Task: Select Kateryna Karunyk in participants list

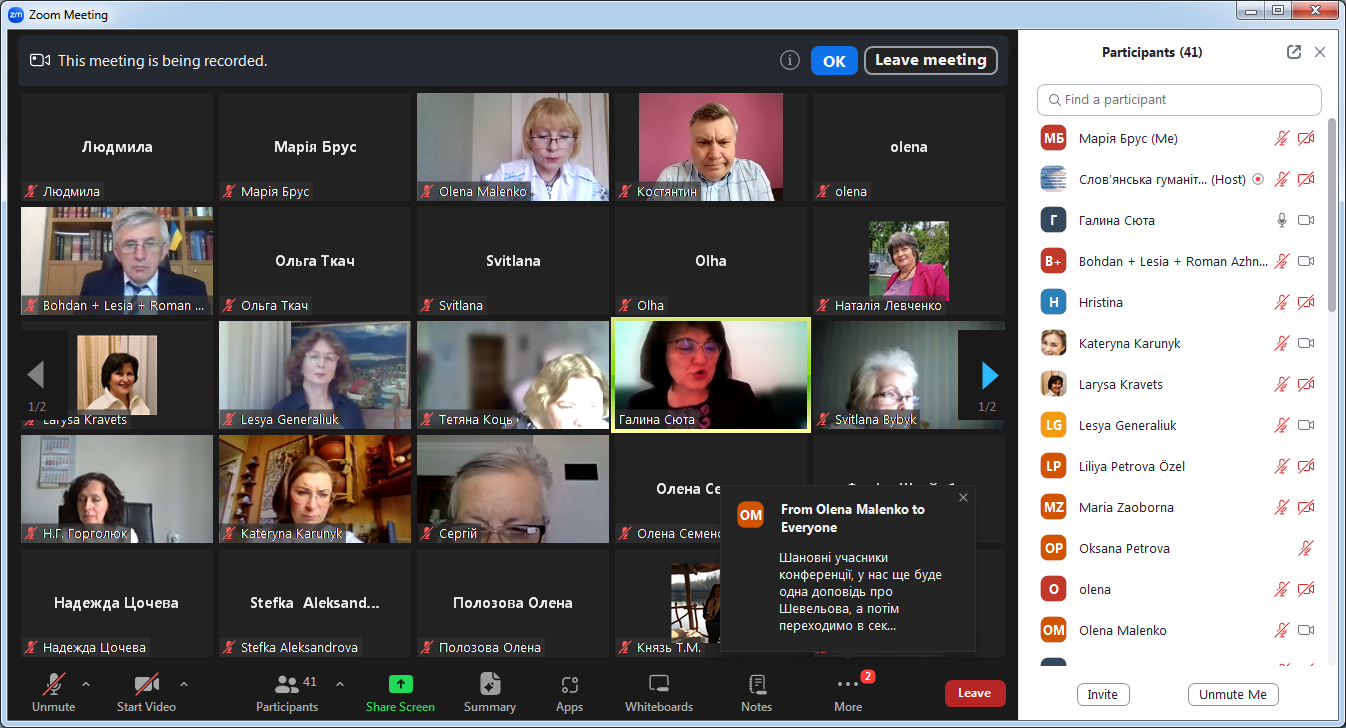Action: click(x=1129, y=343)
